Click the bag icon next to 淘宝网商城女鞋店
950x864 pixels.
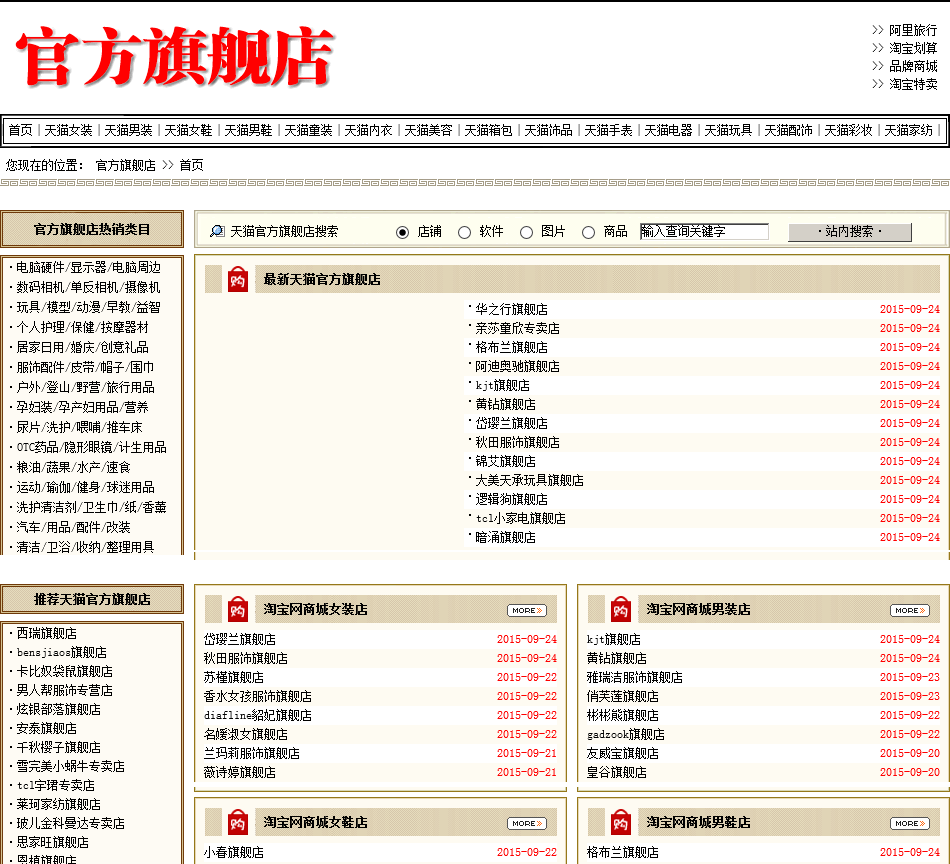(238, 823)
